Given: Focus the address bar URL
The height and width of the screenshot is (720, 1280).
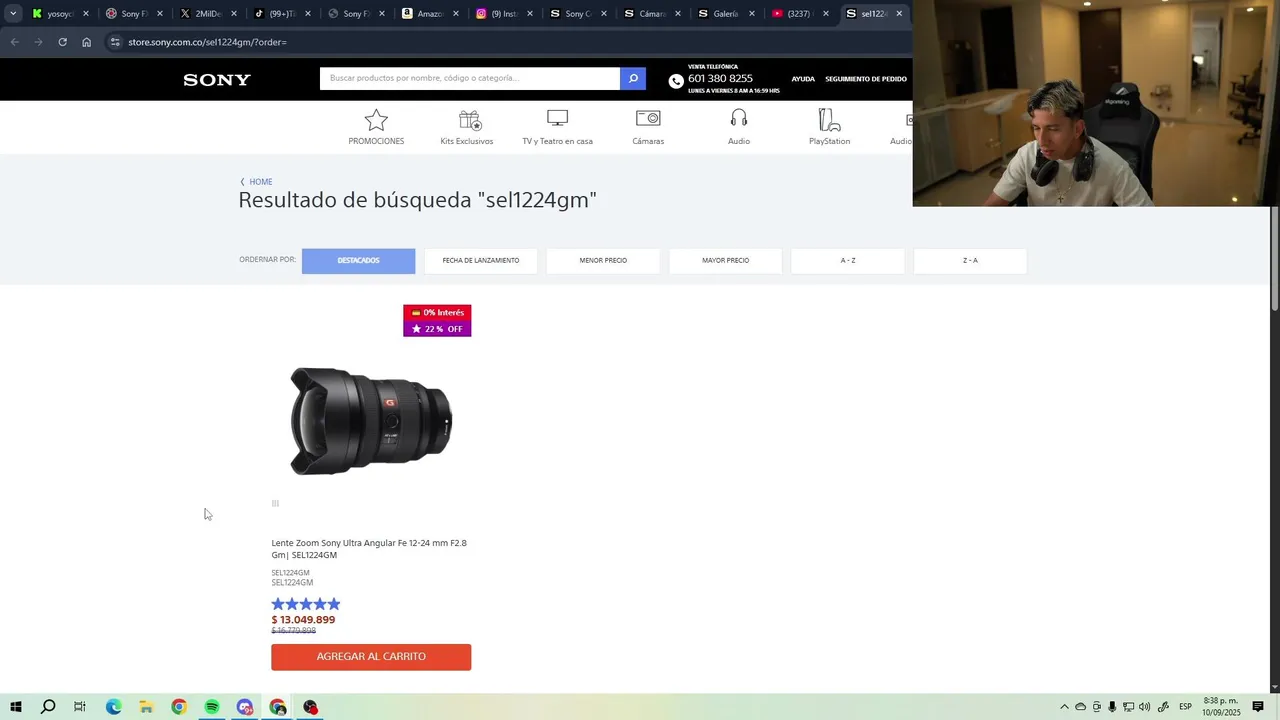Looking at the screenshot, I should click(x=207, y=42).
